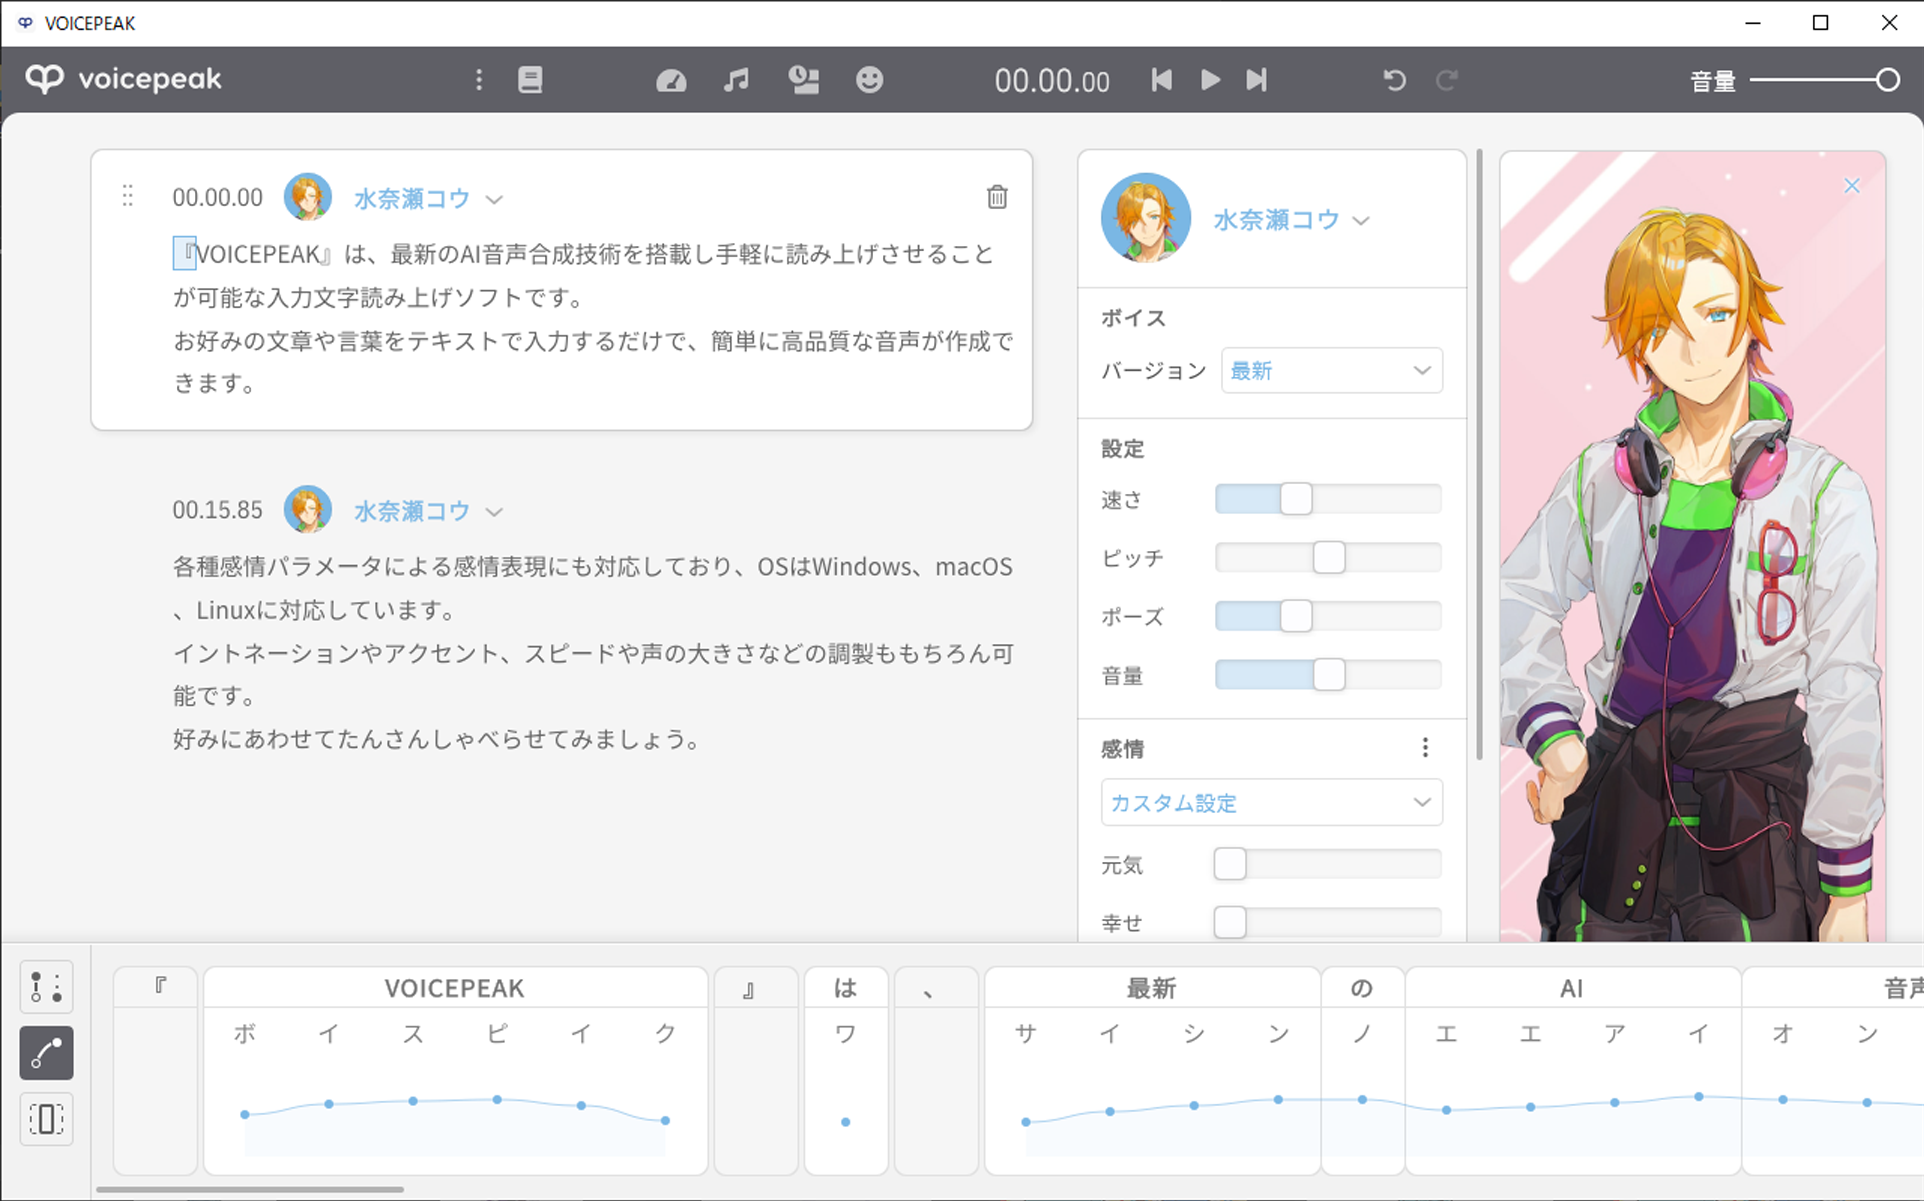Open the pronunciation dictionary book icon

pos(530,80)
